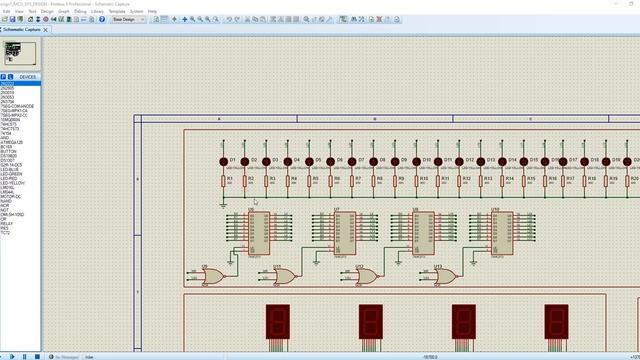
Task: Select the highlighted first device in the list
Action: pyautogui.click(x=20, y=84)
